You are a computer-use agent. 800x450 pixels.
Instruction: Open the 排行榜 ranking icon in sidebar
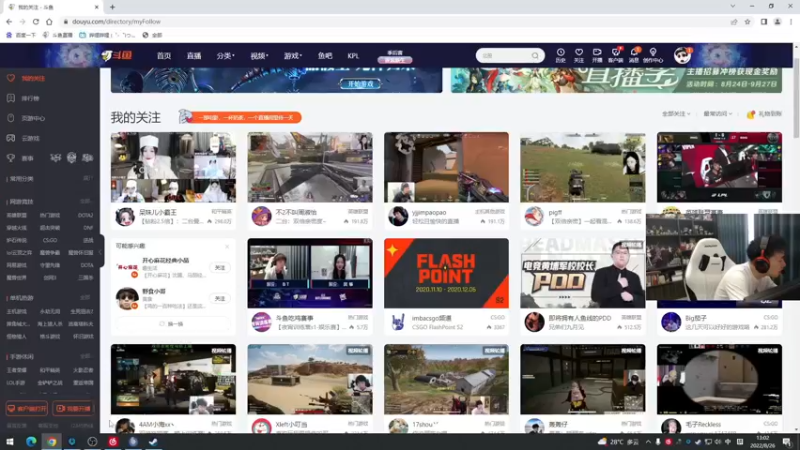(11, 98)
